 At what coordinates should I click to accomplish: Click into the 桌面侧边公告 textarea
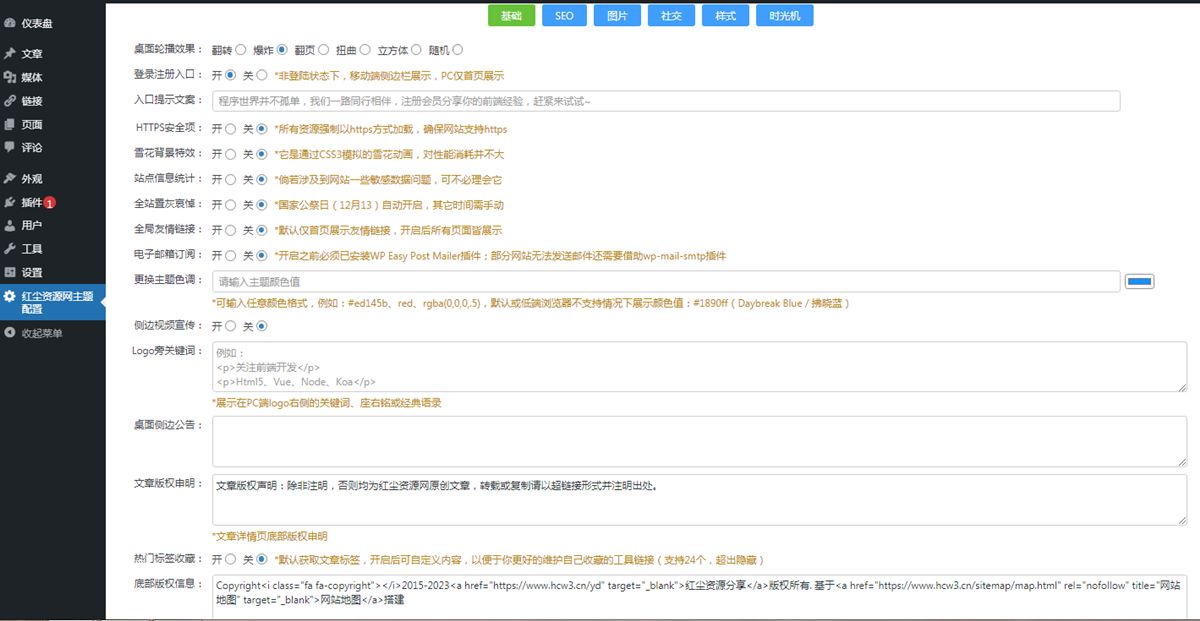click(x=699, y=441)
